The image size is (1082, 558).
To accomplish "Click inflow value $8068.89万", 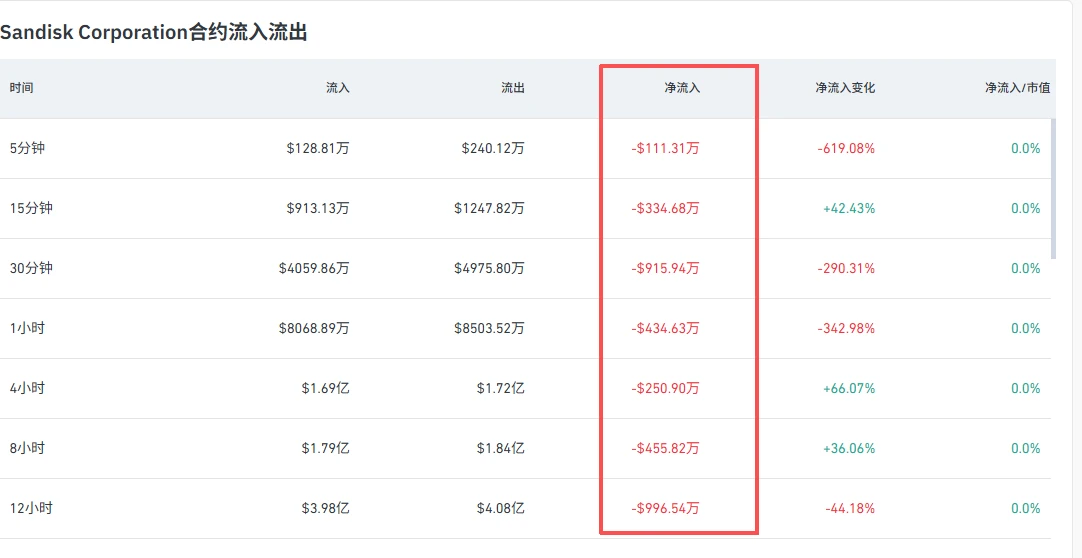I will tap(314, 328).
